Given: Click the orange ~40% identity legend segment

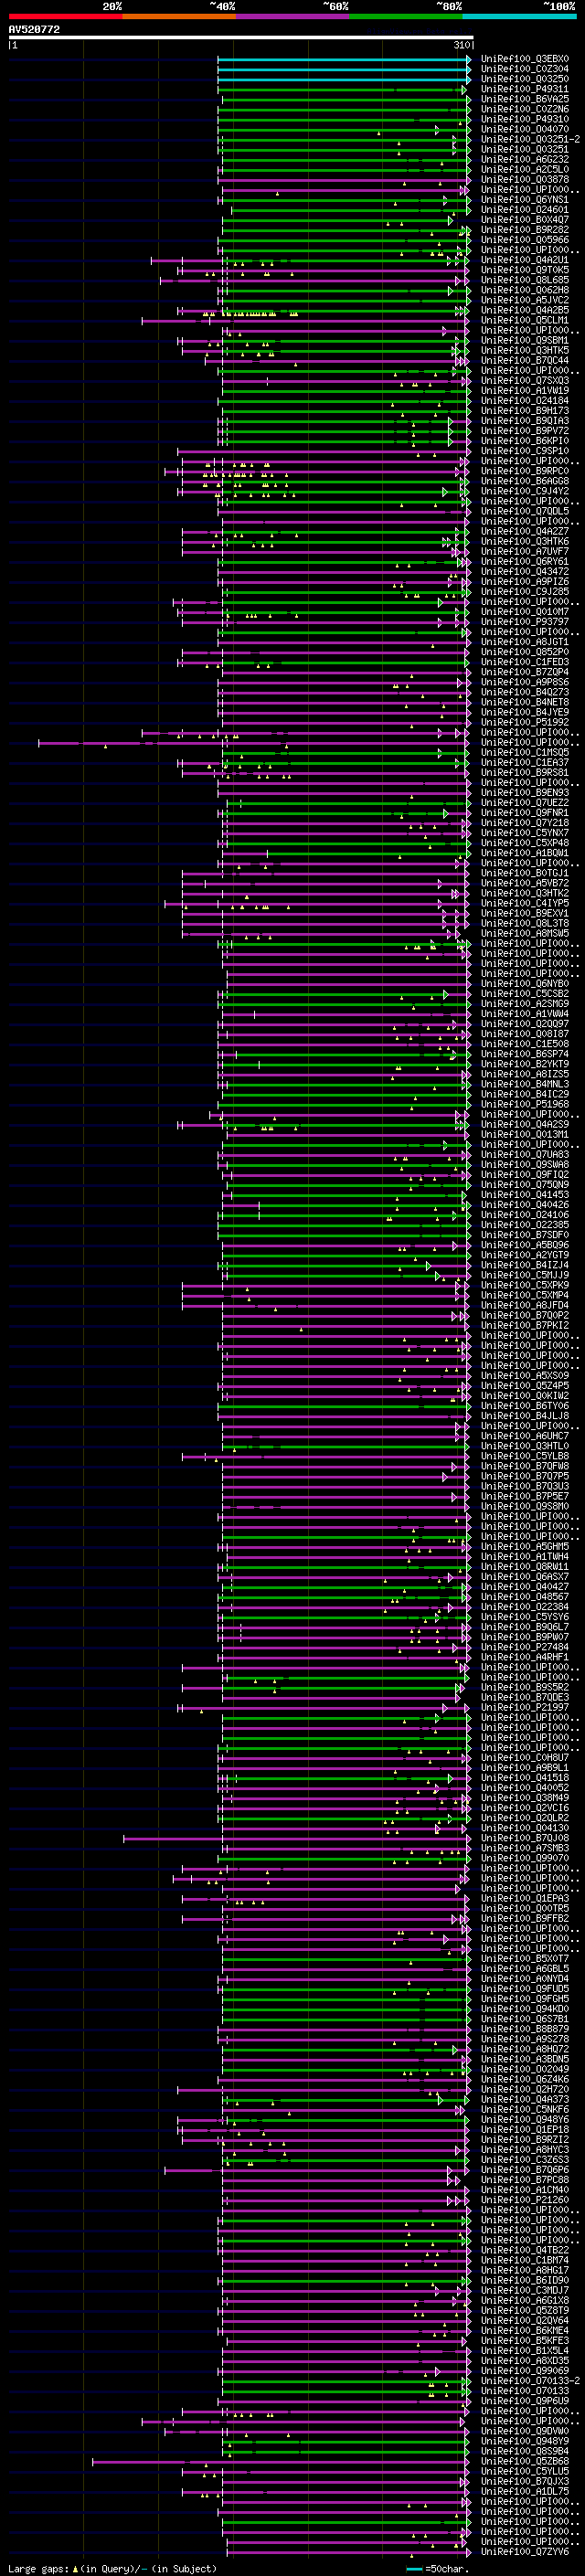Looking at the screenshot, I should [x=179, y=16].
